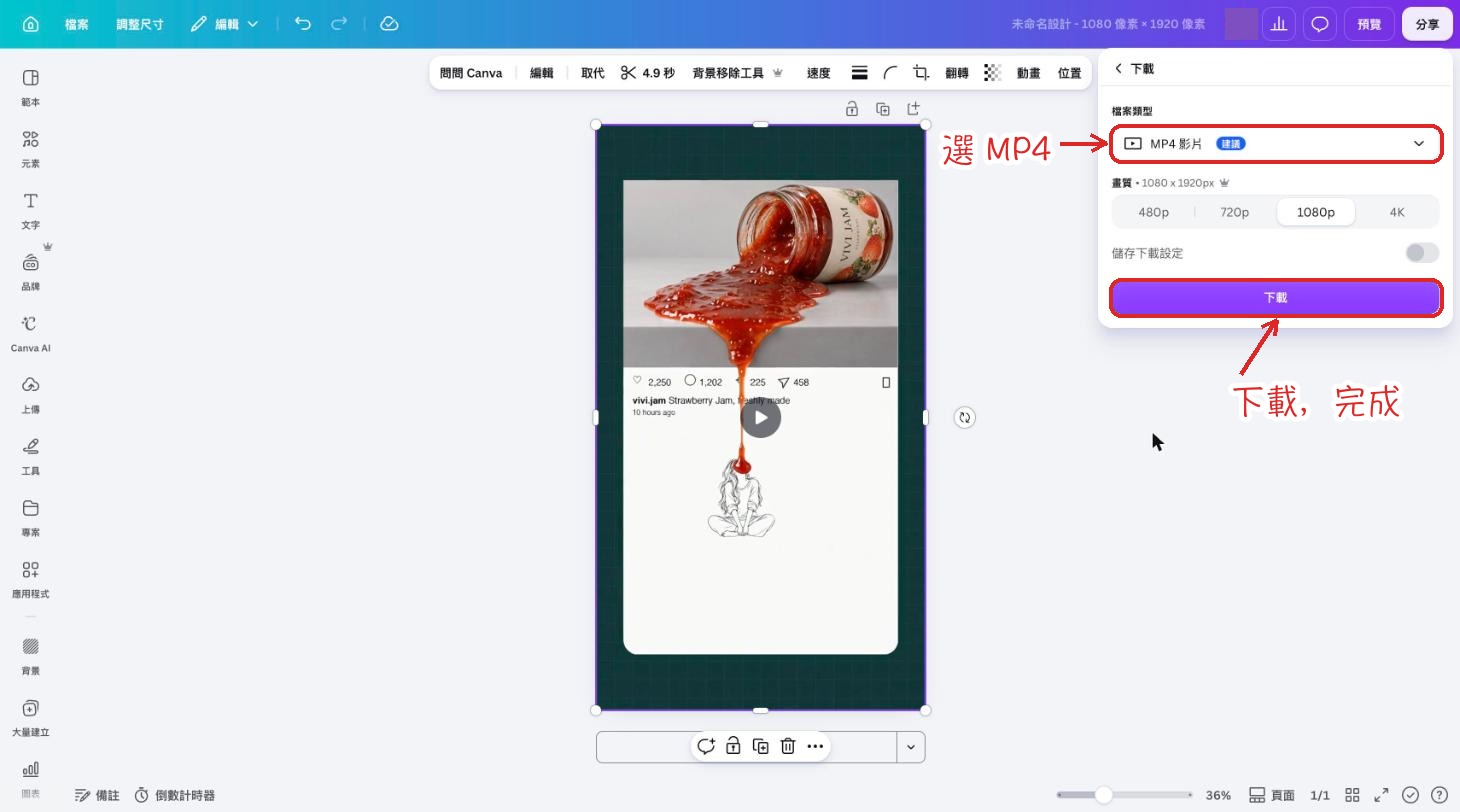
Task: Open comments speech bubble in top bar
Action: (1320, 24)
